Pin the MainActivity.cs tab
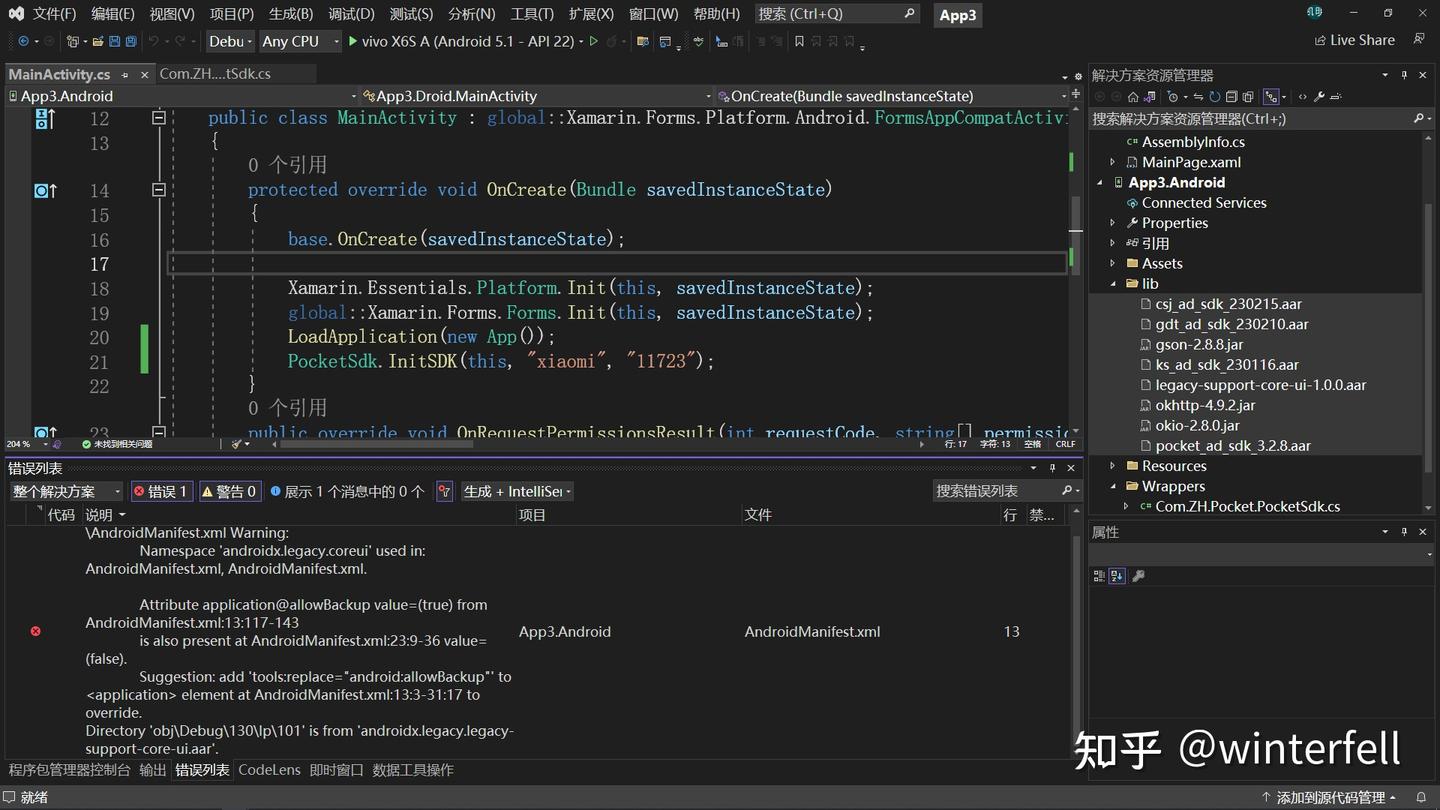 (125, 75)
